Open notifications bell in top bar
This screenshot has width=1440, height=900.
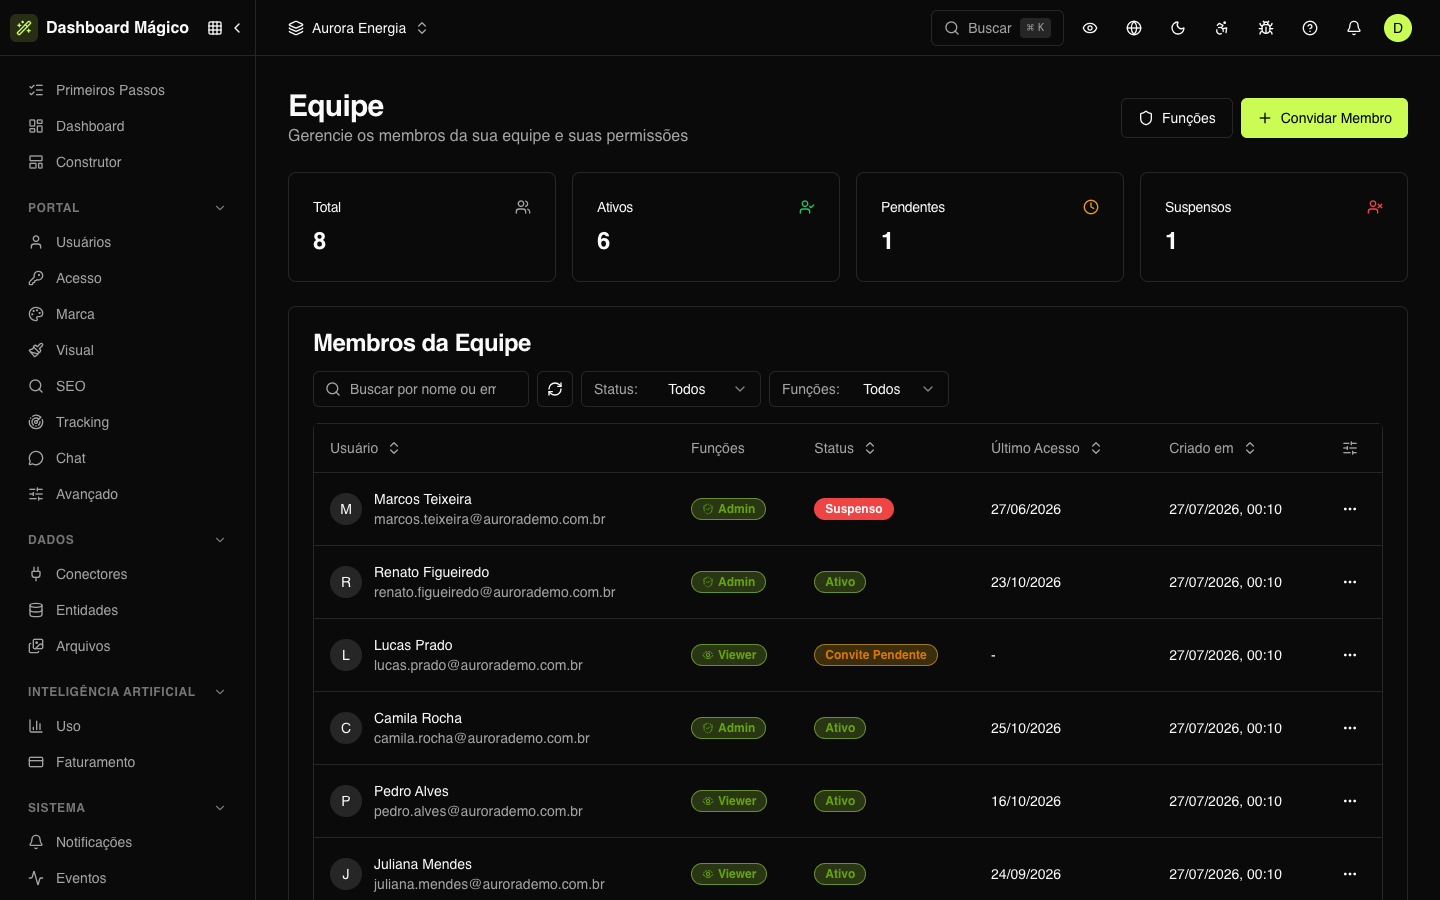1354,28
